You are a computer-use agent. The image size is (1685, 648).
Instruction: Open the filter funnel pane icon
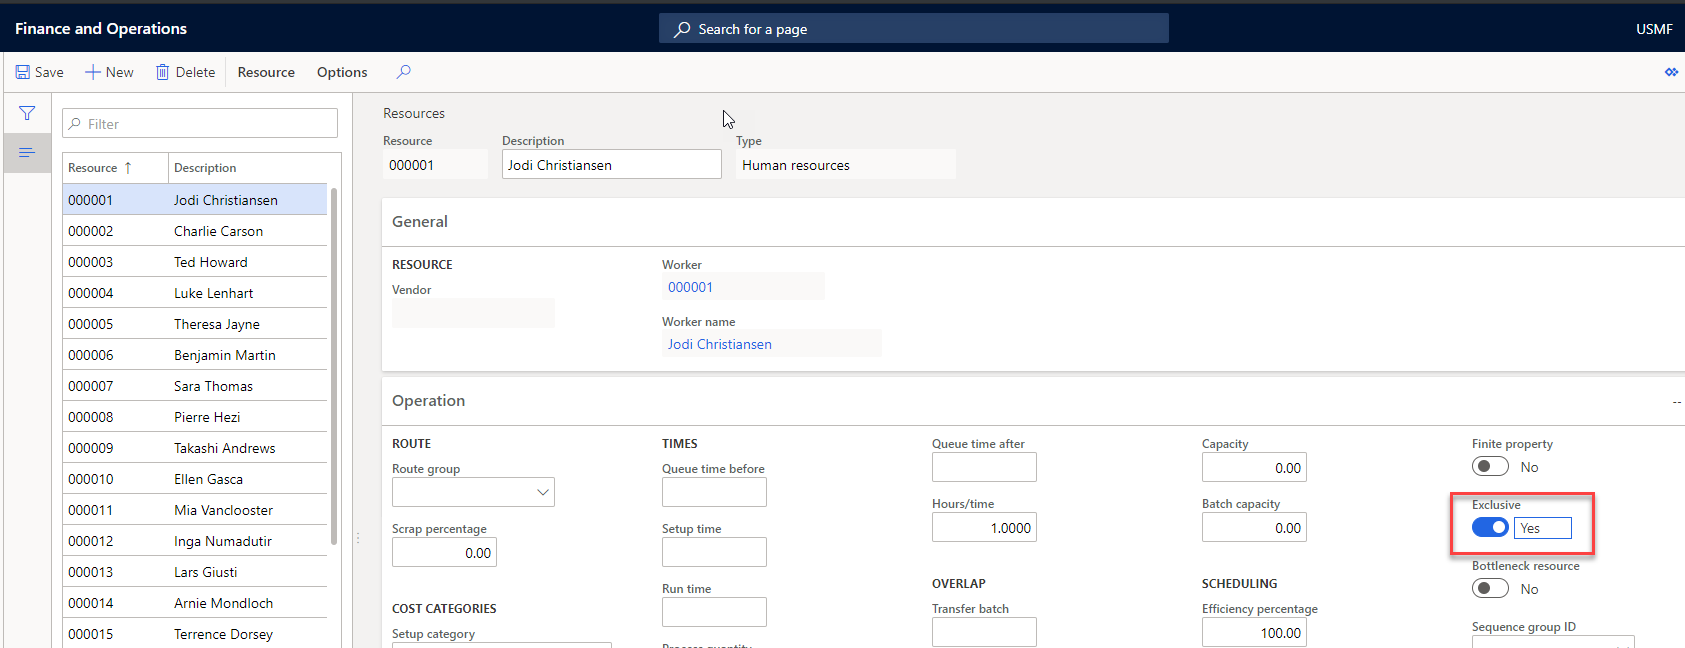point(27,113)
